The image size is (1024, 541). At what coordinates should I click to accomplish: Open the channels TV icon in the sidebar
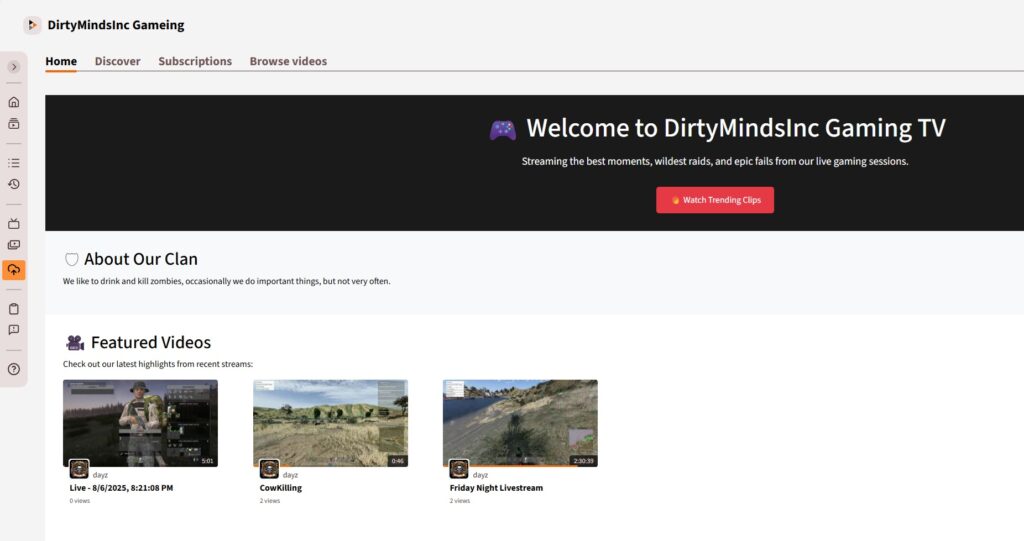click(x=14, y=223)
